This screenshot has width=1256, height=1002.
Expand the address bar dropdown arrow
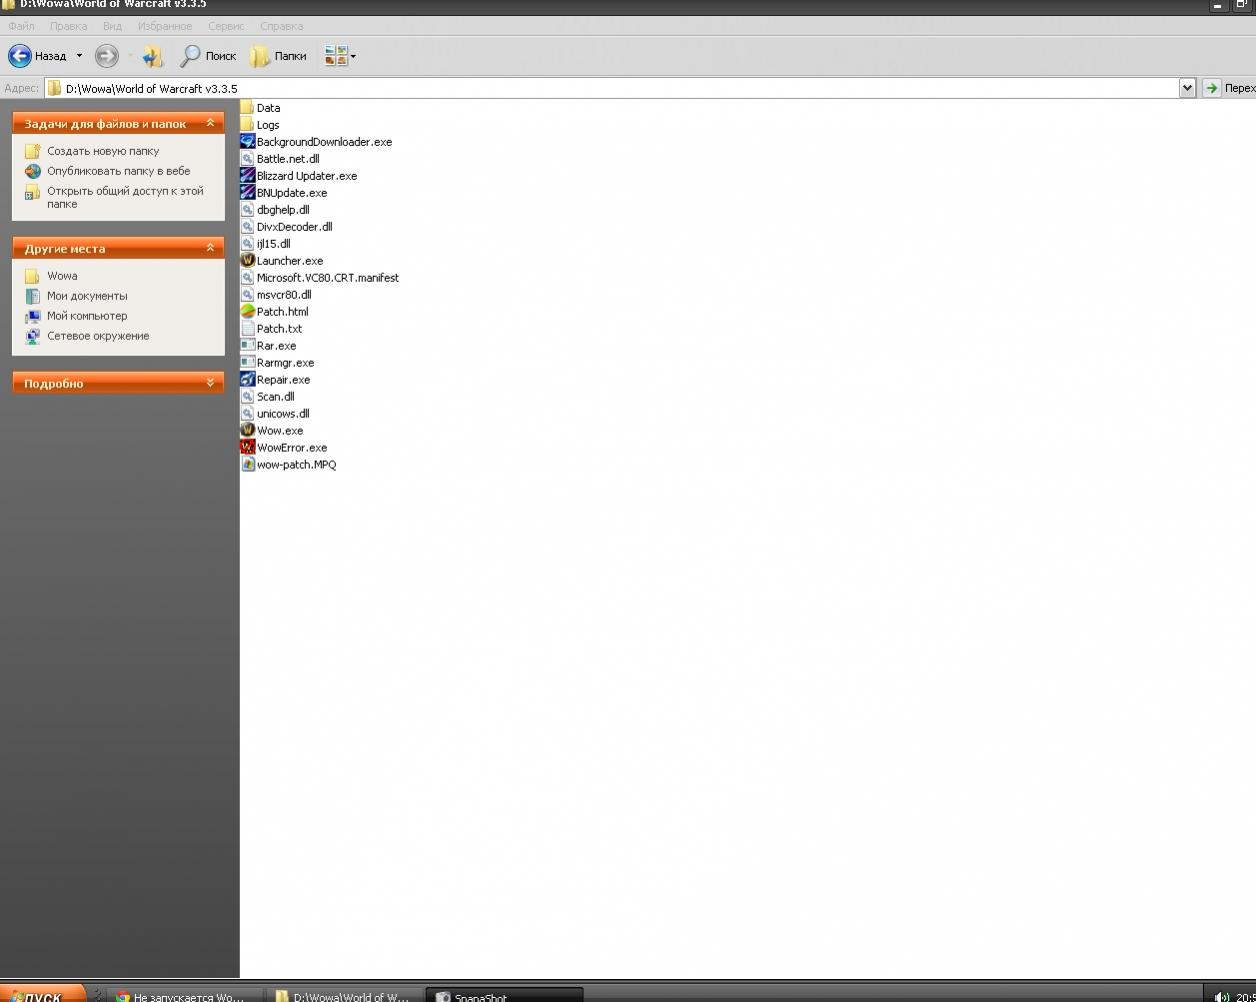1187,88
